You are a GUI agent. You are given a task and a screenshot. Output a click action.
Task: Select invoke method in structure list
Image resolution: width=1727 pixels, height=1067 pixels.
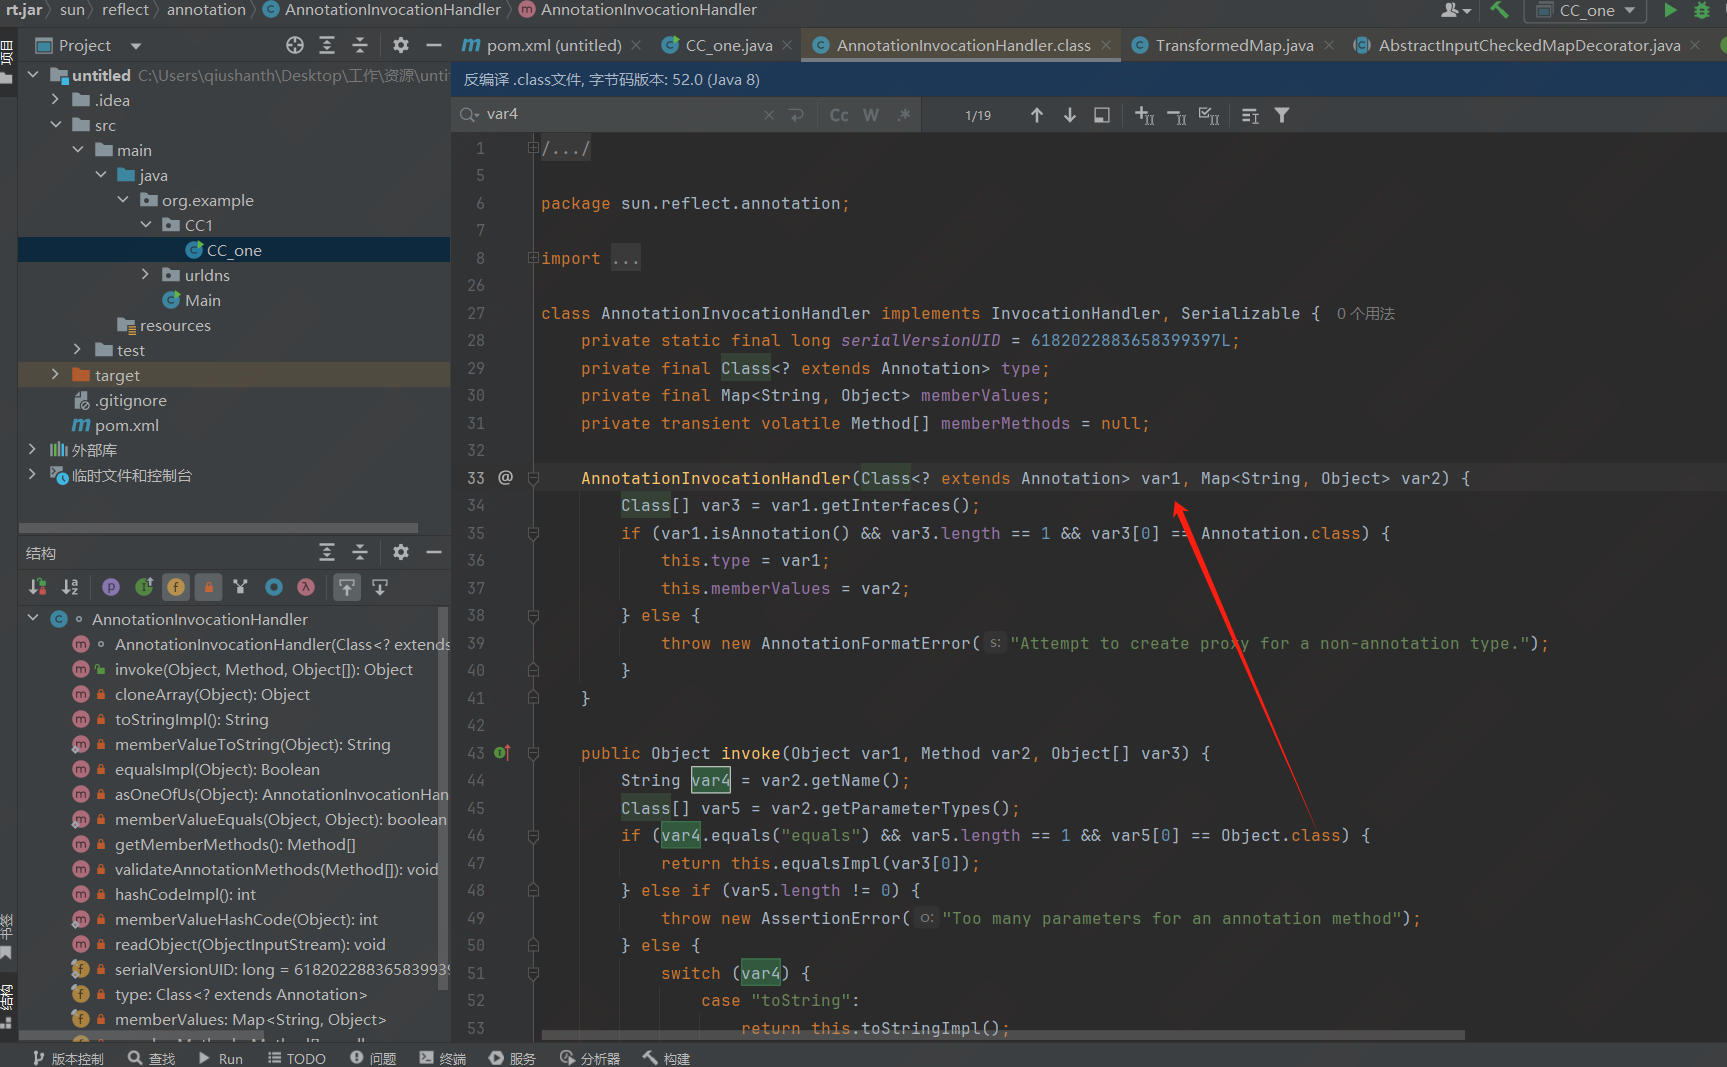coord(263,669)
